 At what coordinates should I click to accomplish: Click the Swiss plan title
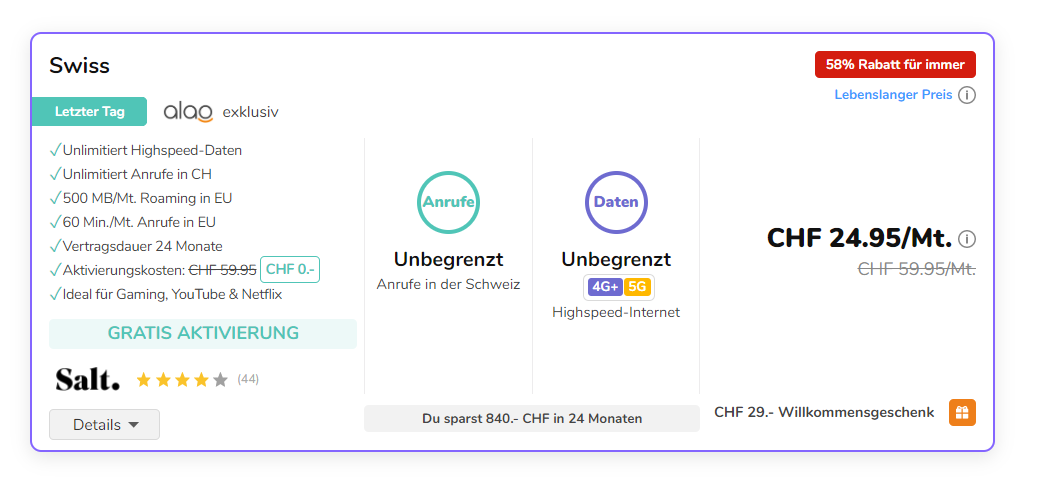(80, 66)
